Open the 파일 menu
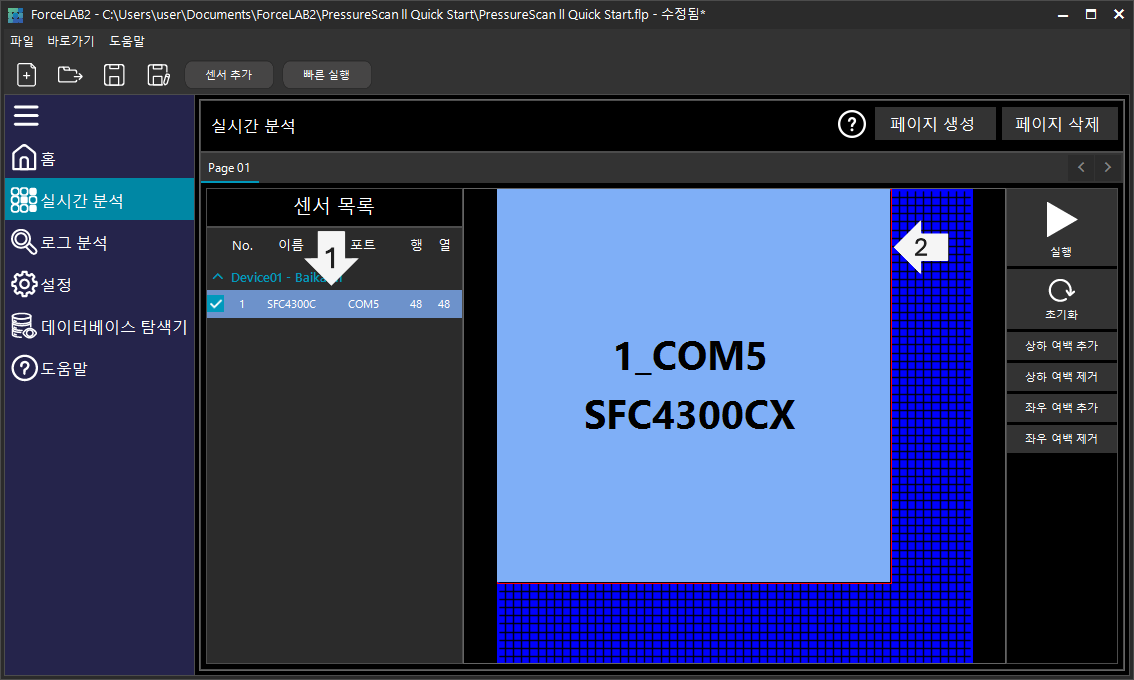Image resolution: width=1134 pixels, height=680 pixels. pos(22,41)
